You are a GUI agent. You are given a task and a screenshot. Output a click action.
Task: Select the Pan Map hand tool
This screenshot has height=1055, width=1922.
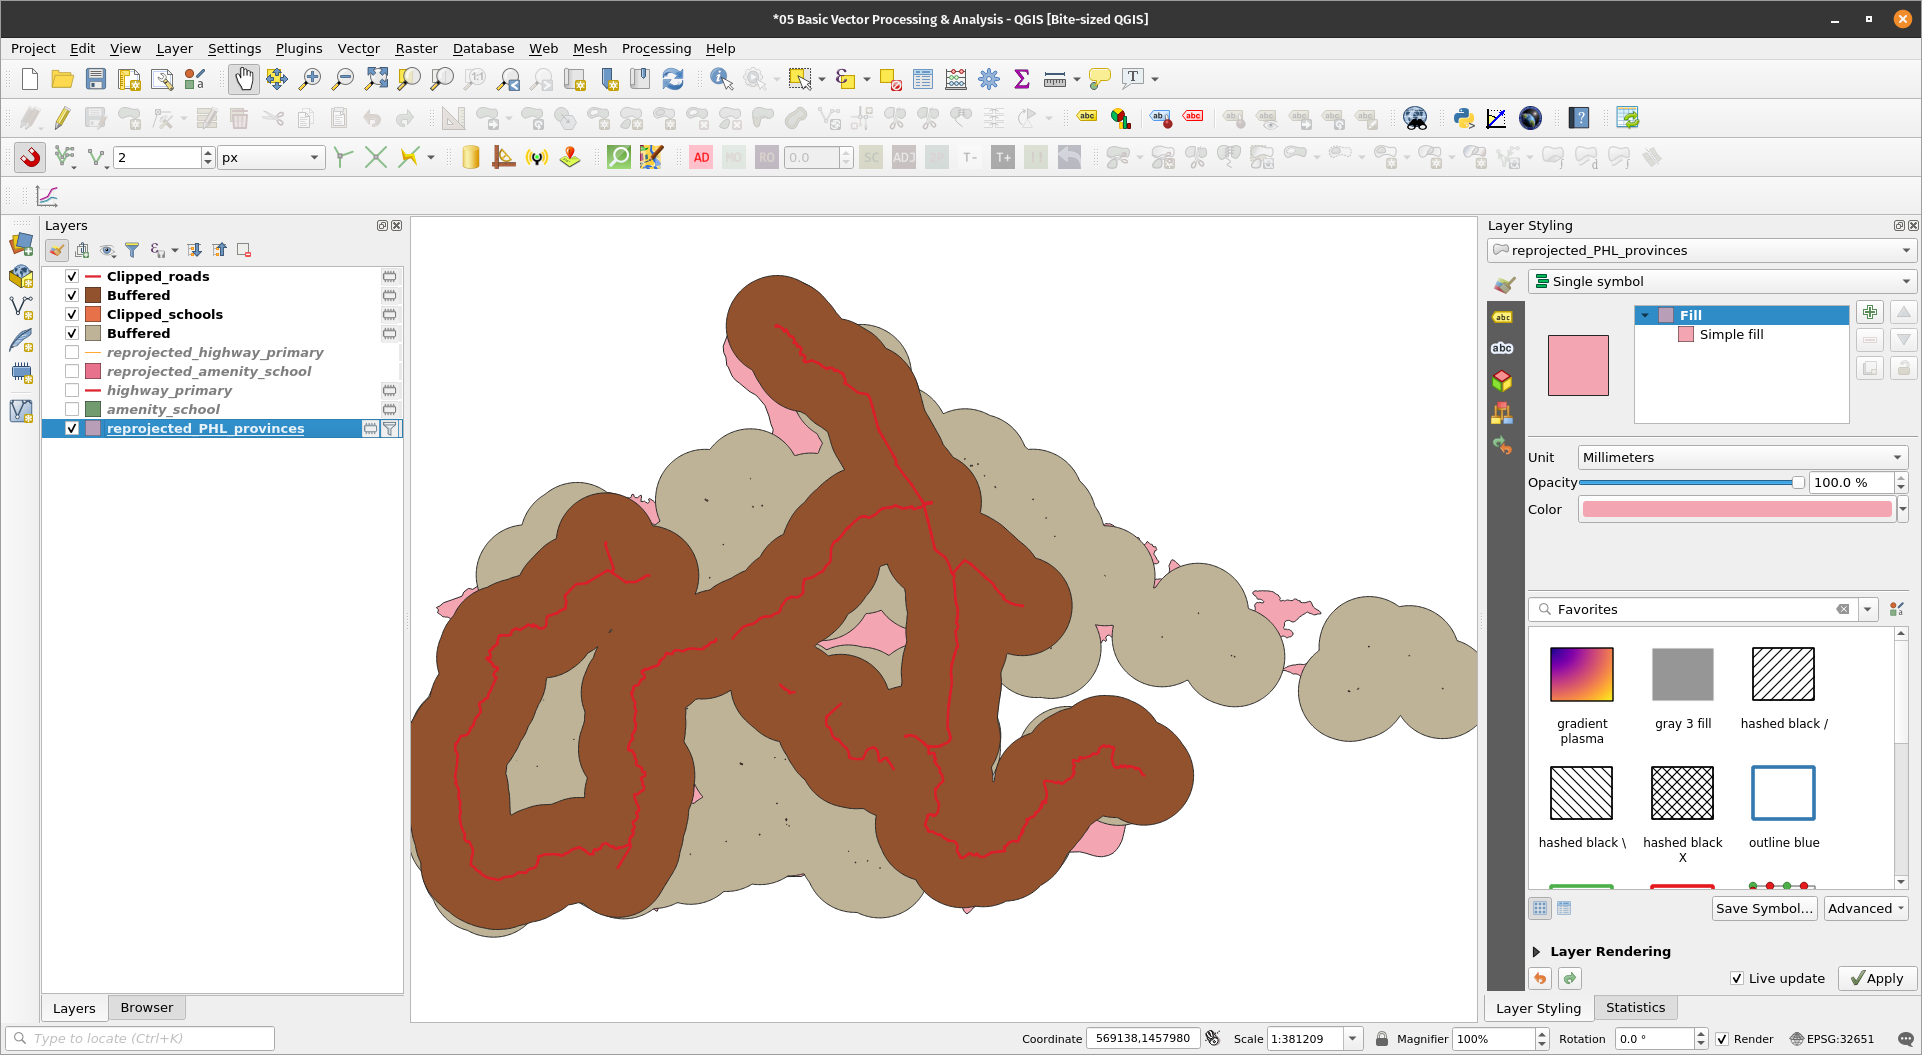pos(243,79)
